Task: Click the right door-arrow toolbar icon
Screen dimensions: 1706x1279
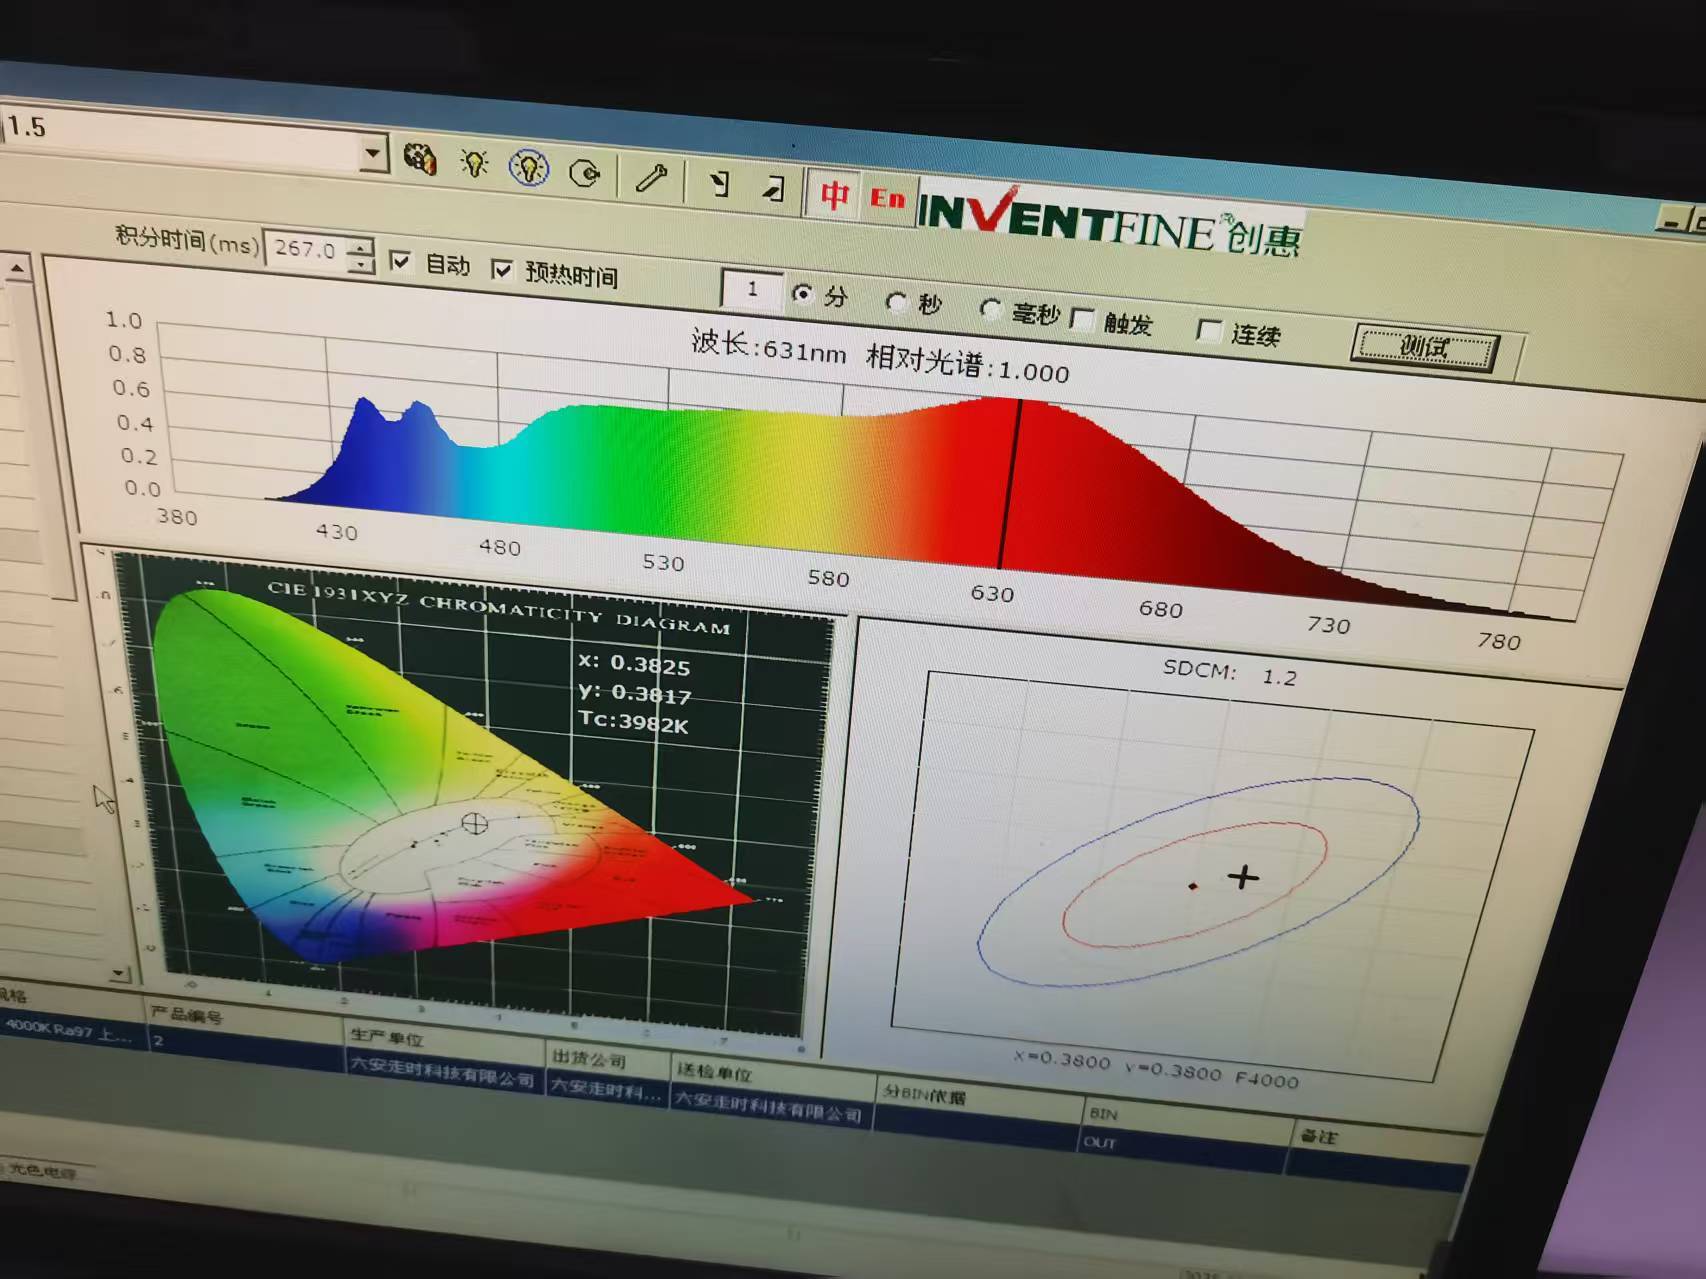Action: [x=773, y=188]
